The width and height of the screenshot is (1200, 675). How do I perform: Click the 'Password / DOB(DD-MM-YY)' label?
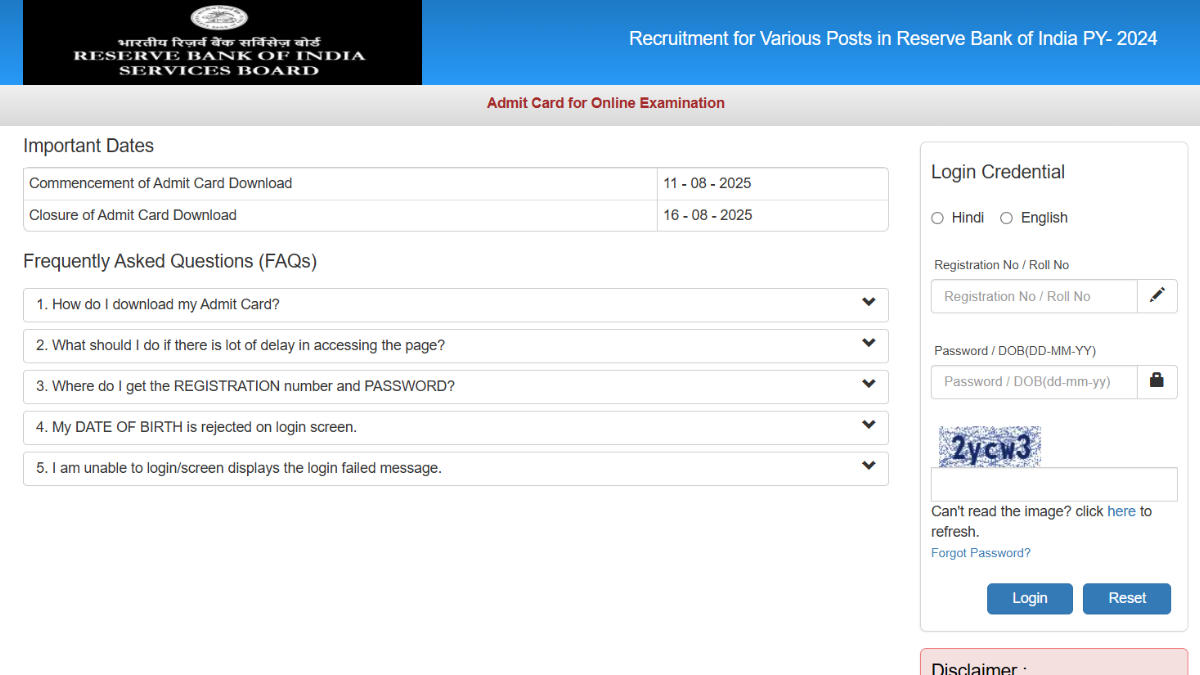click(x=1015, y=351)
